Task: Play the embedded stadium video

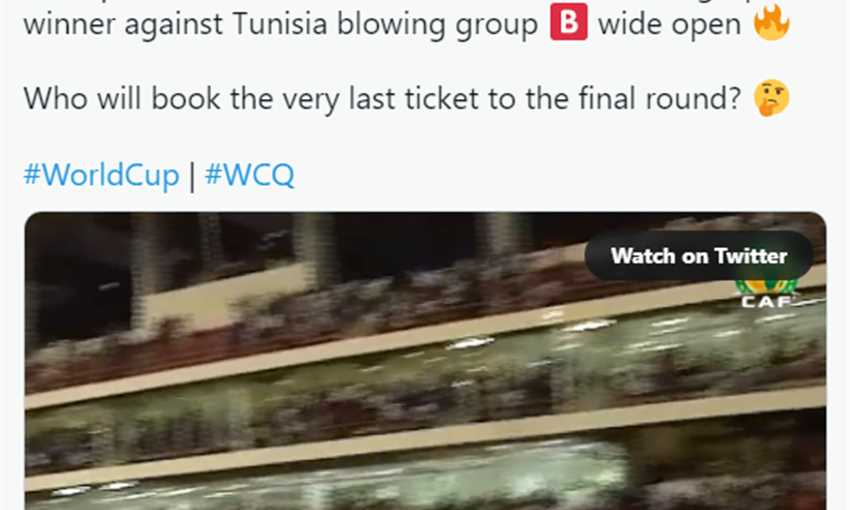Action: tap(426, 361)
